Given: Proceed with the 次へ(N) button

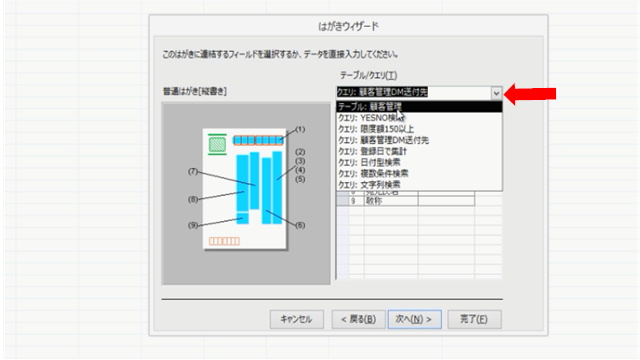Looking at the screenshot, I should 414,319.
